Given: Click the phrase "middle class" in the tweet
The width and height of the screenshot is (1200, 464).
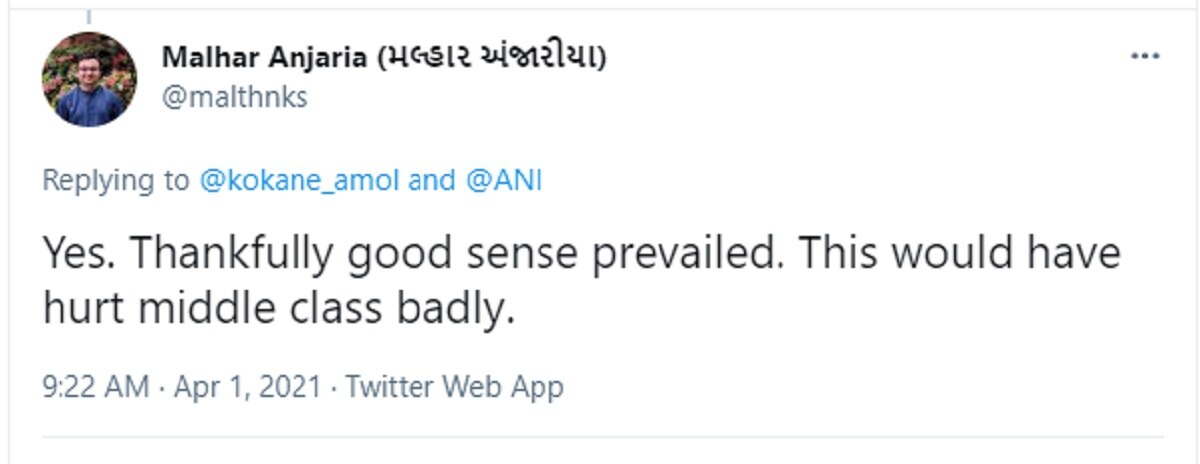Looking at the screenshot, I should click(x=255, y=309).
